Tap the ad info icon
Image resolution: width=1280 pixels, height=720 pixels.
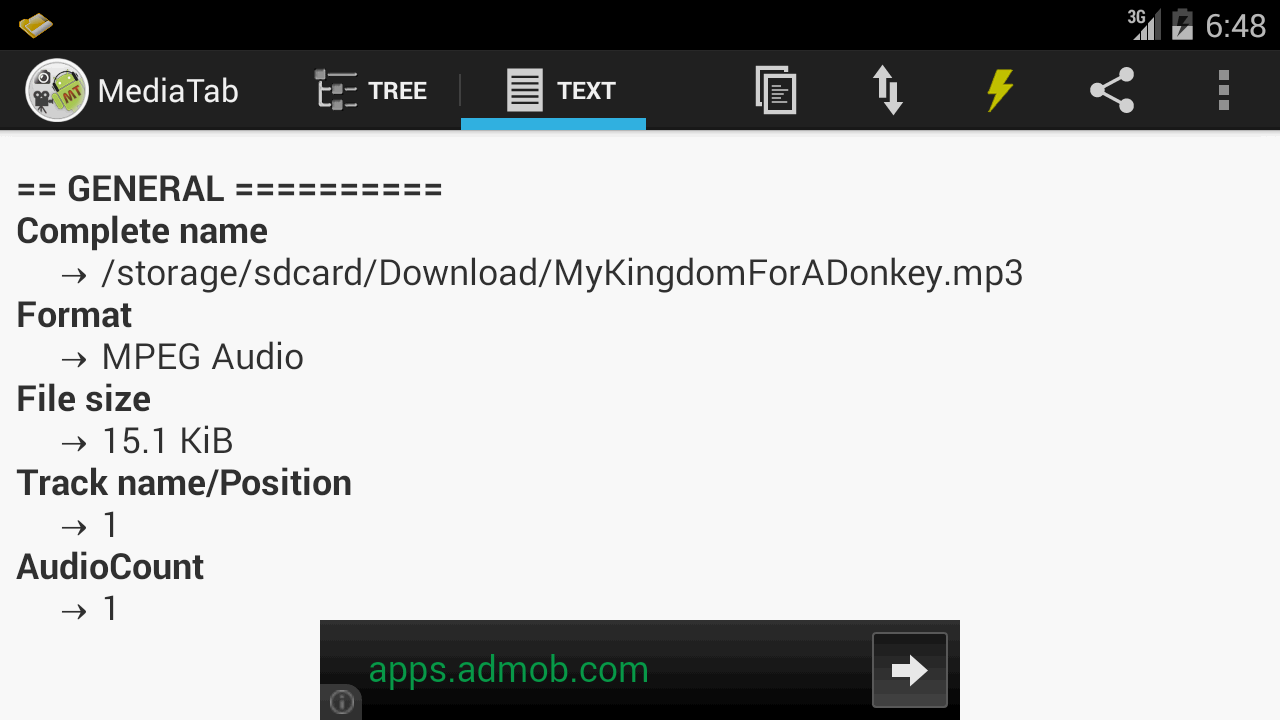(341, 703)
